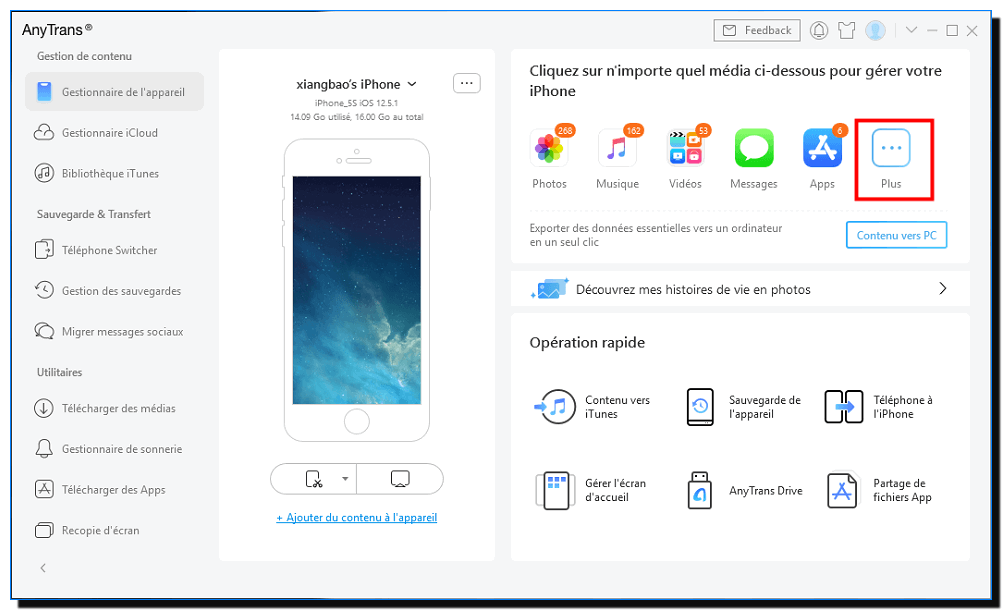Image resolution: width=1003 pixels, height=611 pixels.
Task: Click the Feedback button
Action: pos(757,31)
